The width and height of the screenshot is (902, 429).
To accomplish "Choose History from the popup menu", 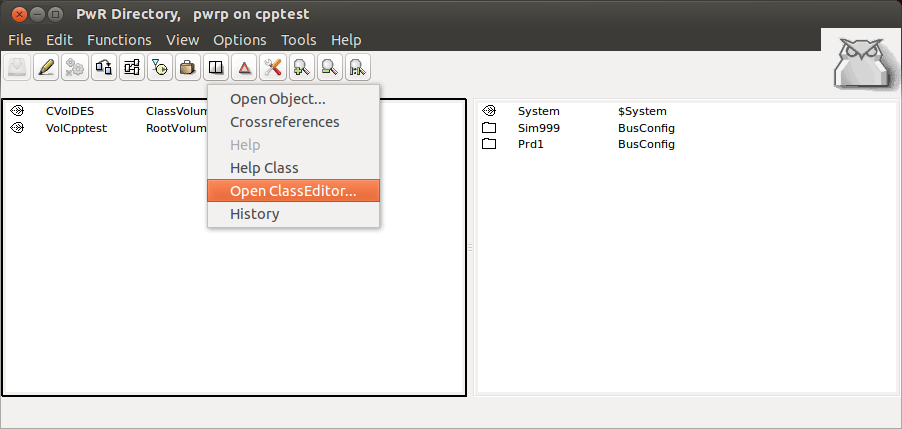I will 293,214.
